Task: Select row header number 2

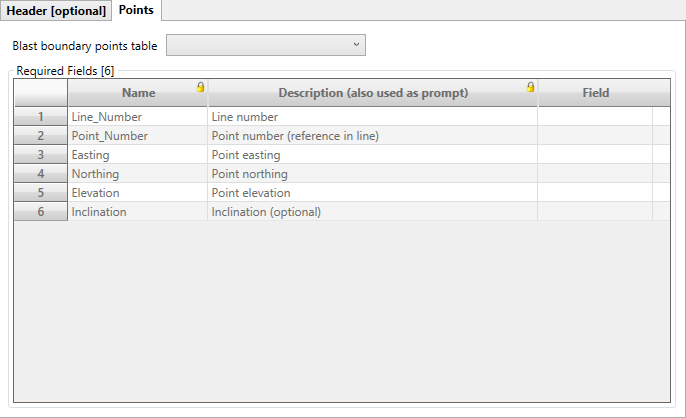Action: (40, 136)
